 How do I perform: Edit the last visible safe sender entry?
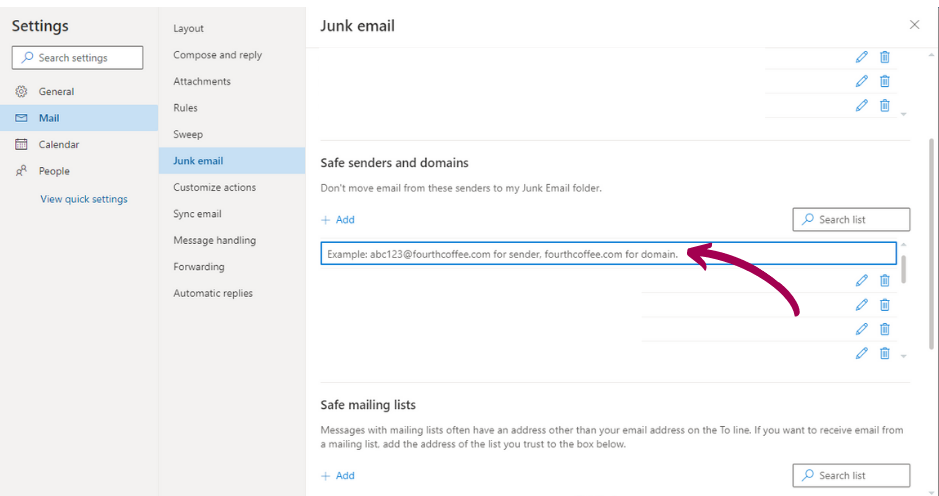click(x=861, y=353)
